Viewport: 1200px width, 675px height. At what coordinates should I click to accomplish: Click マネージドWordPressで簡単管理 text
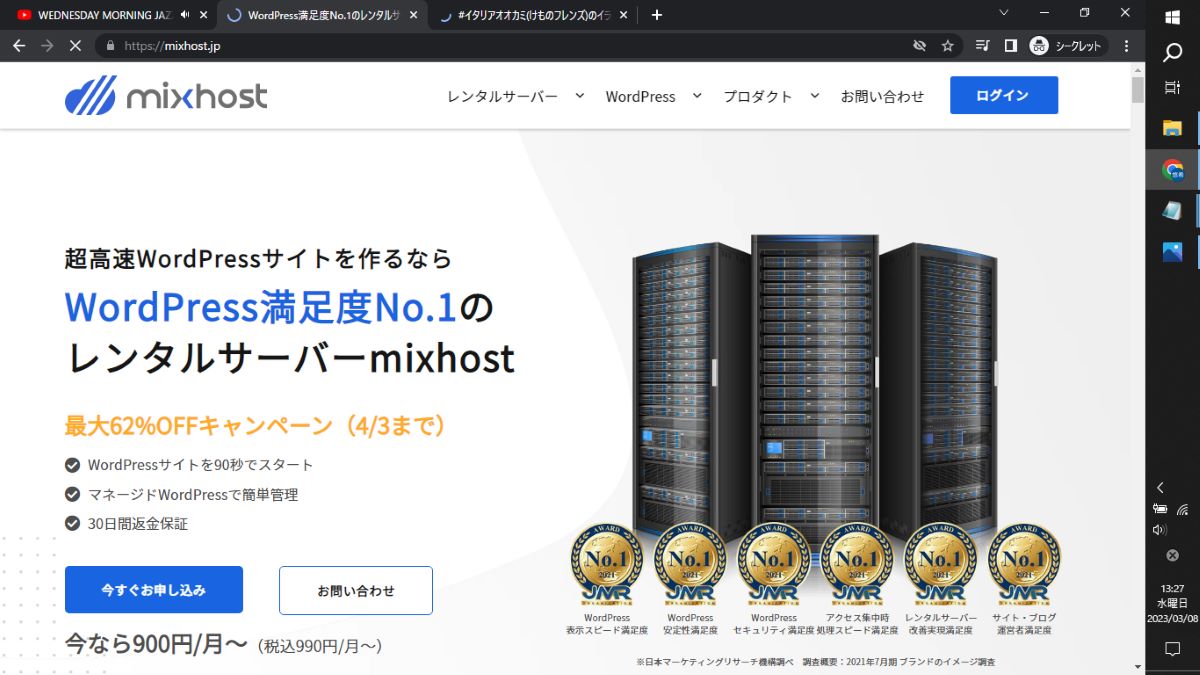[x=193, y=494]
